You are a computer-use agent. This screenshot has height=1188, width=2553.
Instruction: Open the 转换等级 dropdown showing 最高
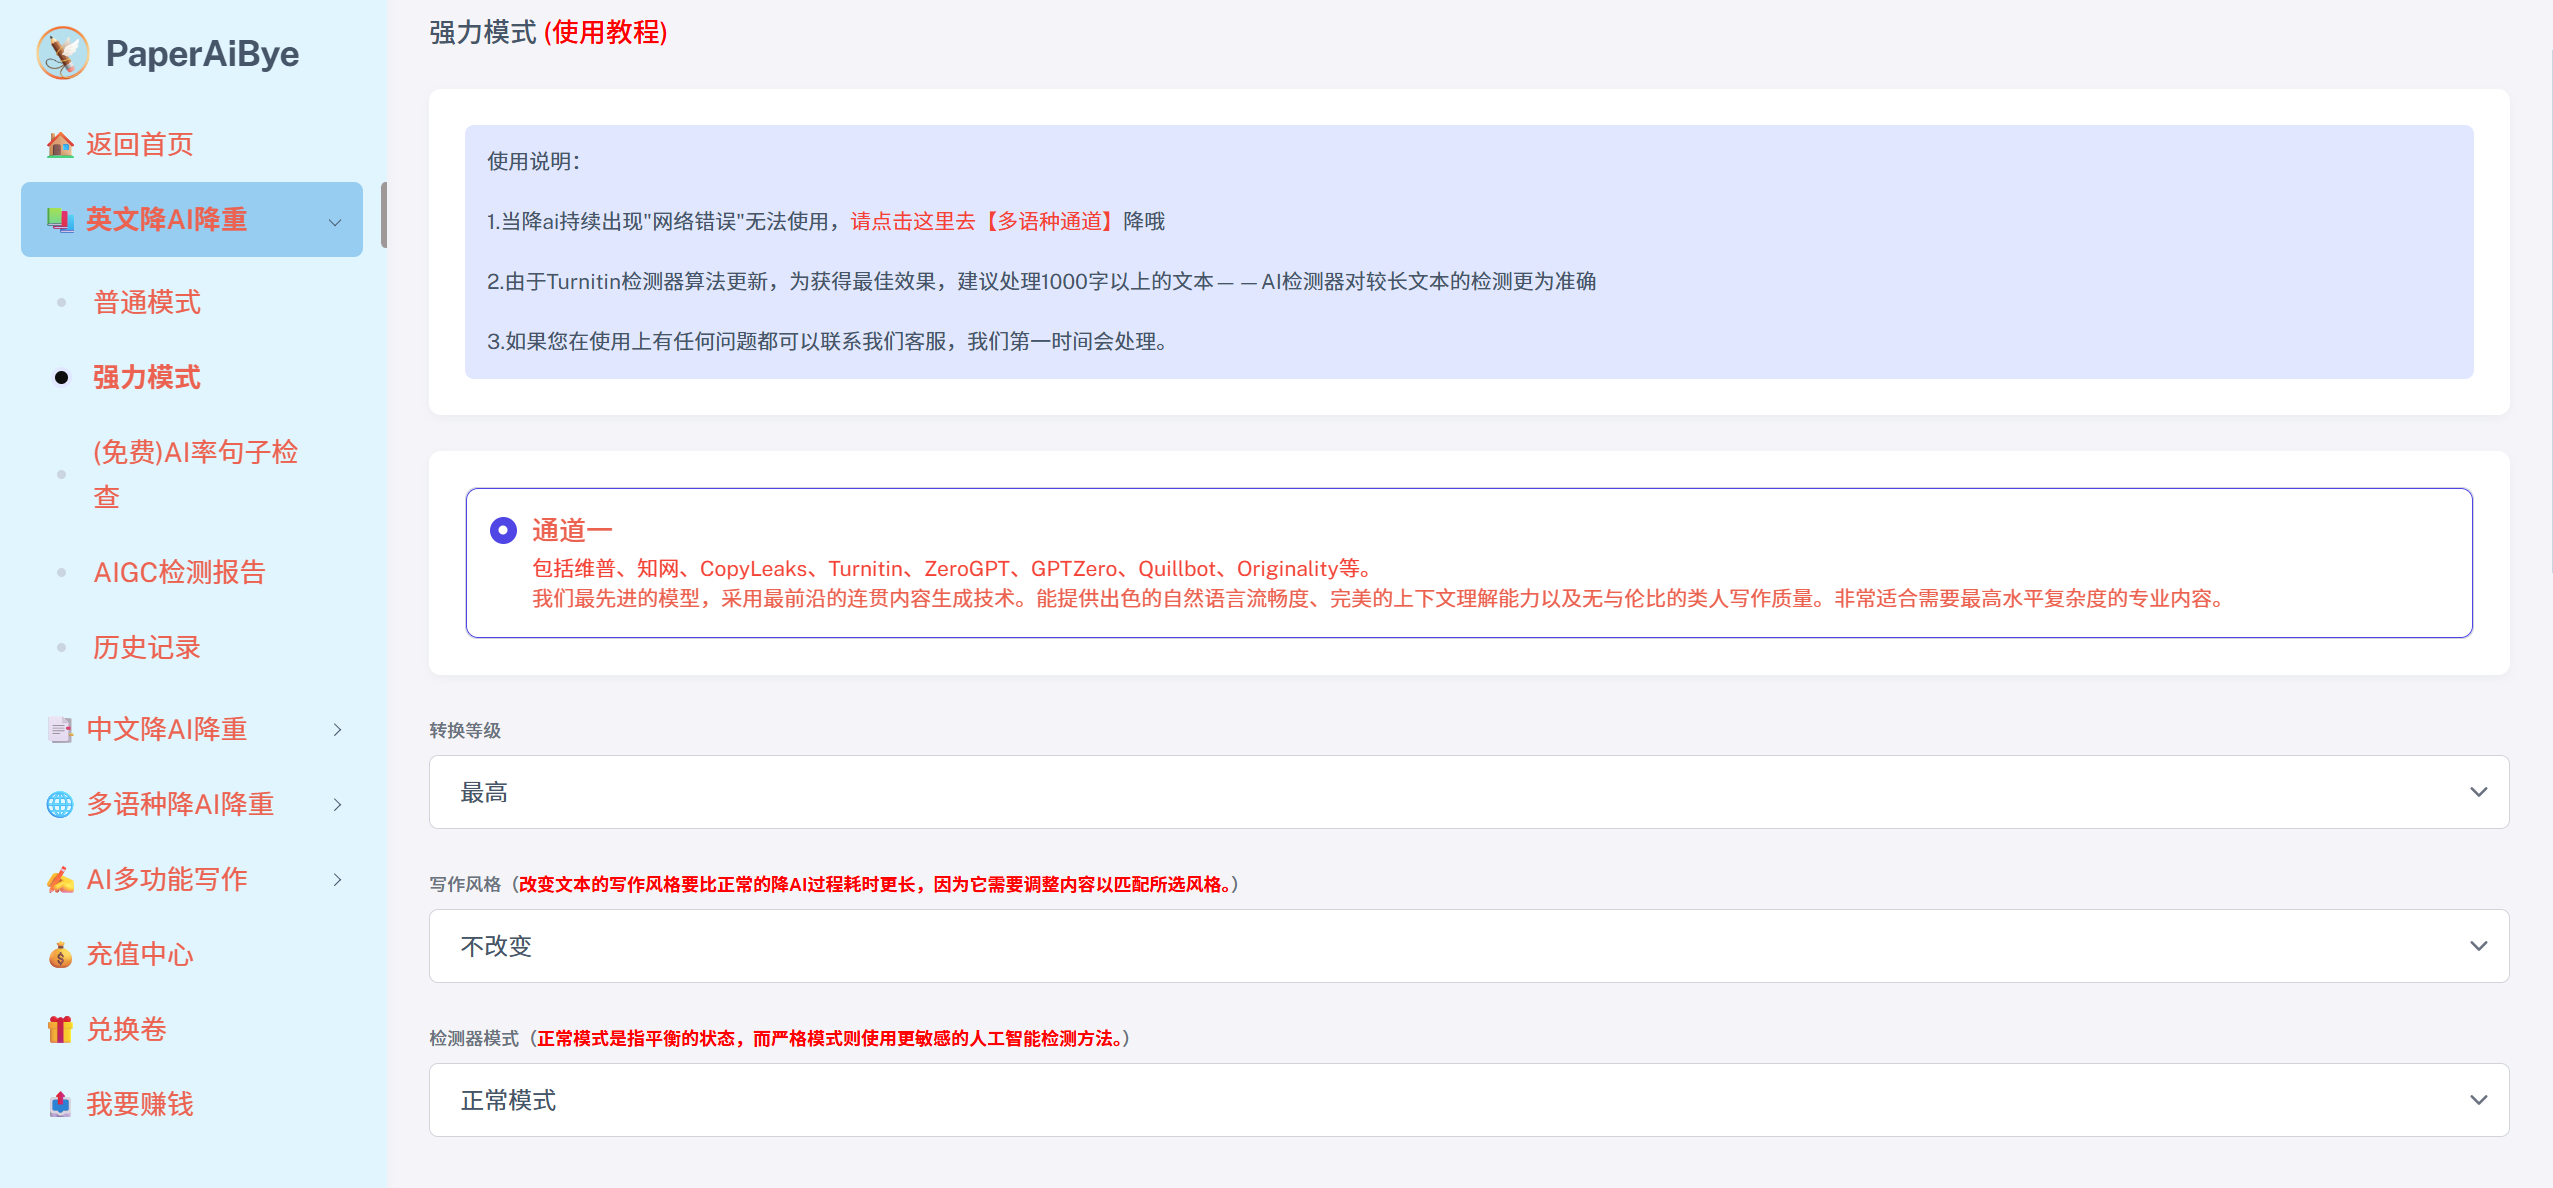click(1468, 791)
